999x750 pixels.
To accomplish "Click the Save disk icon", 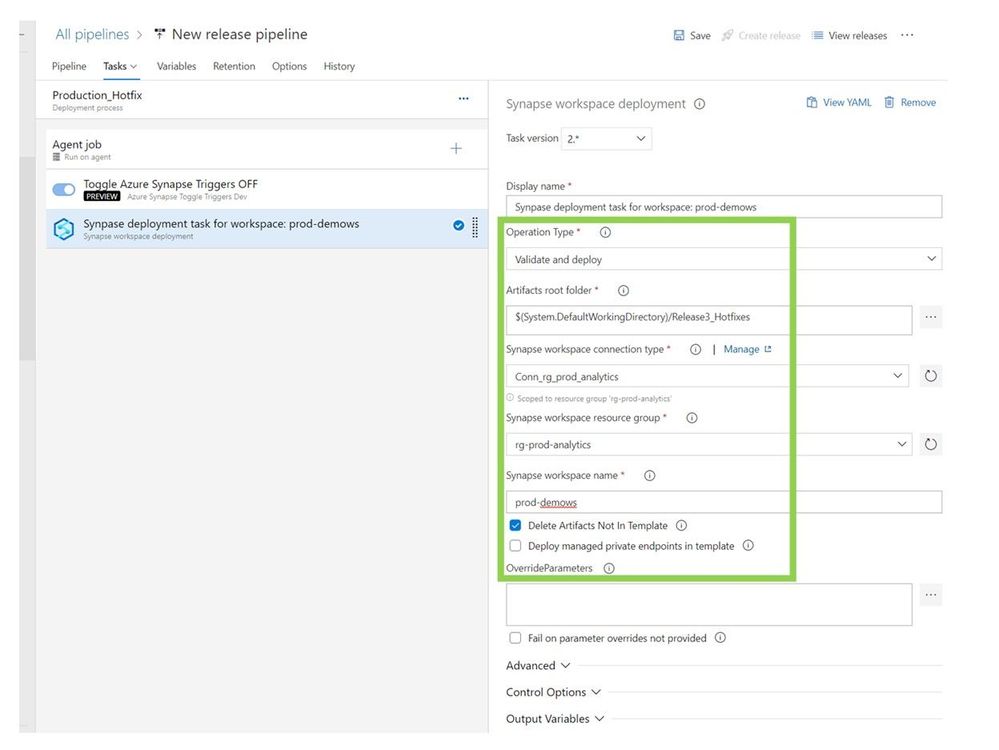I will click(x=680, y=36).
